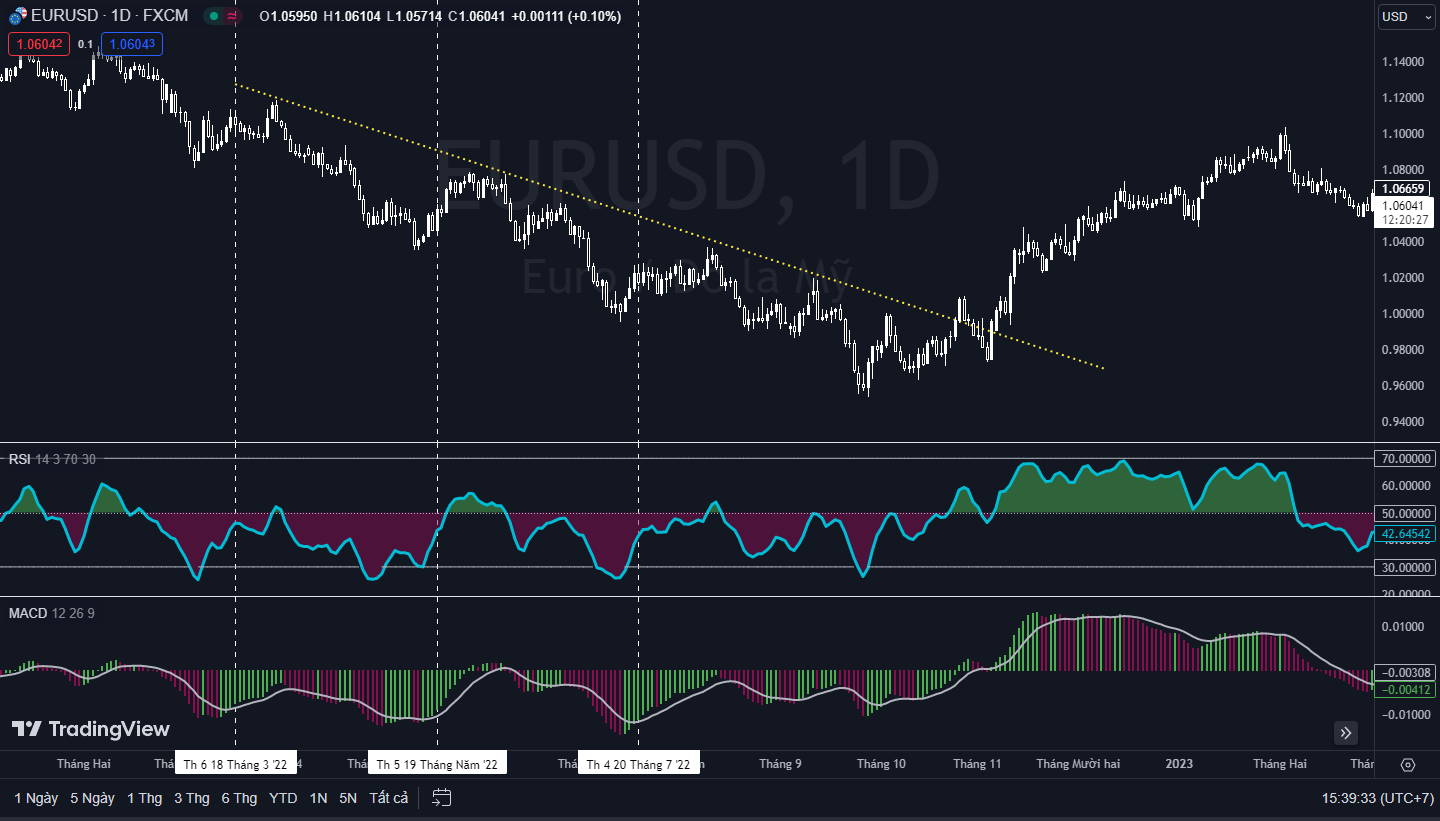Viewport: 1440px width, 821px height.
Task: Click the MACD value label −0.00308
Action: (1406, 673)
